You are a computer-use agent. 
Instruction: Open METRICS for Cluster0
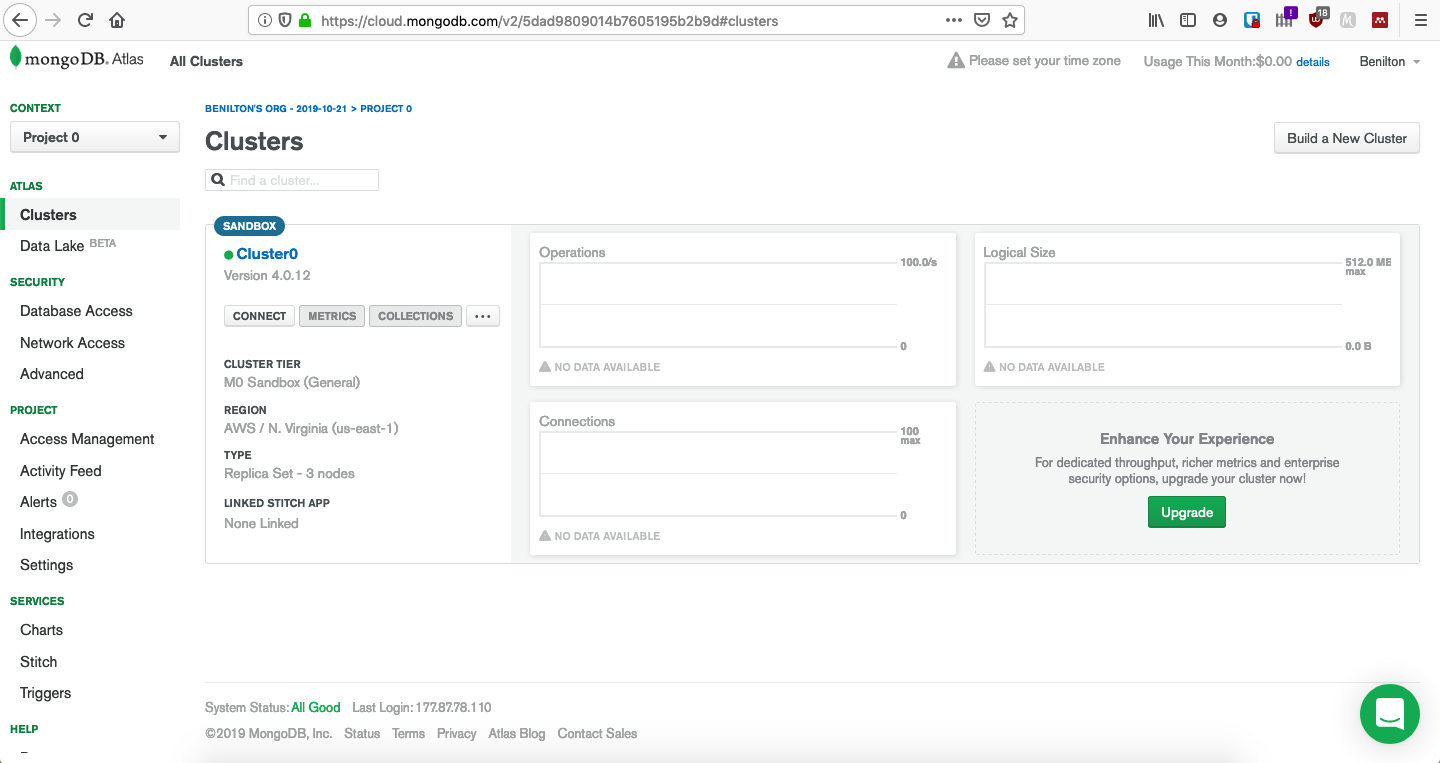(332, 316)
